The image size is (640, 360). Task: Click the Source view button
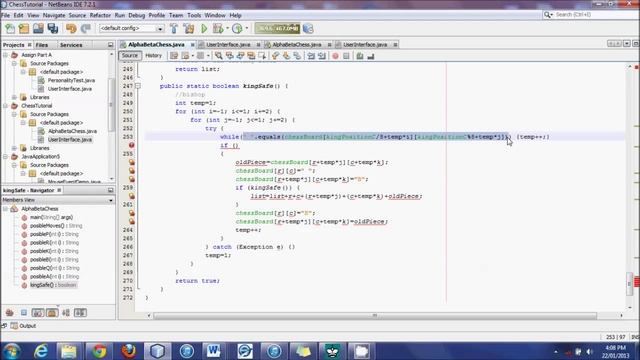tap(129, 56)
